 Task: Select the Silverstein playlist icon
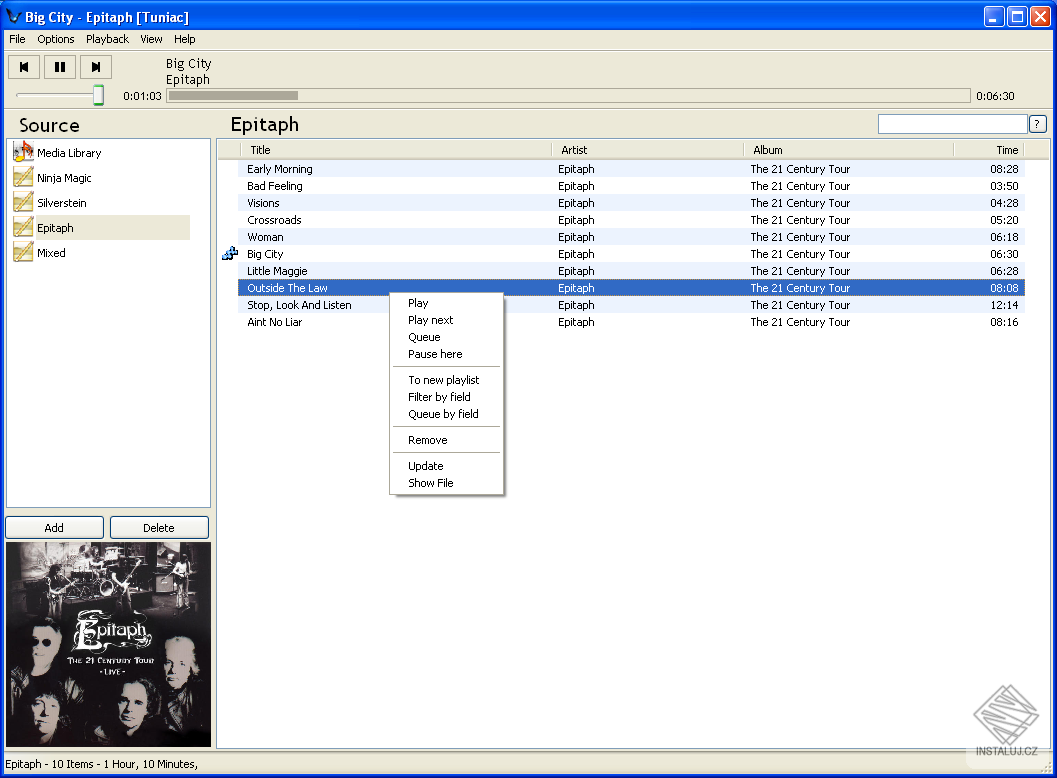[24, 202]
